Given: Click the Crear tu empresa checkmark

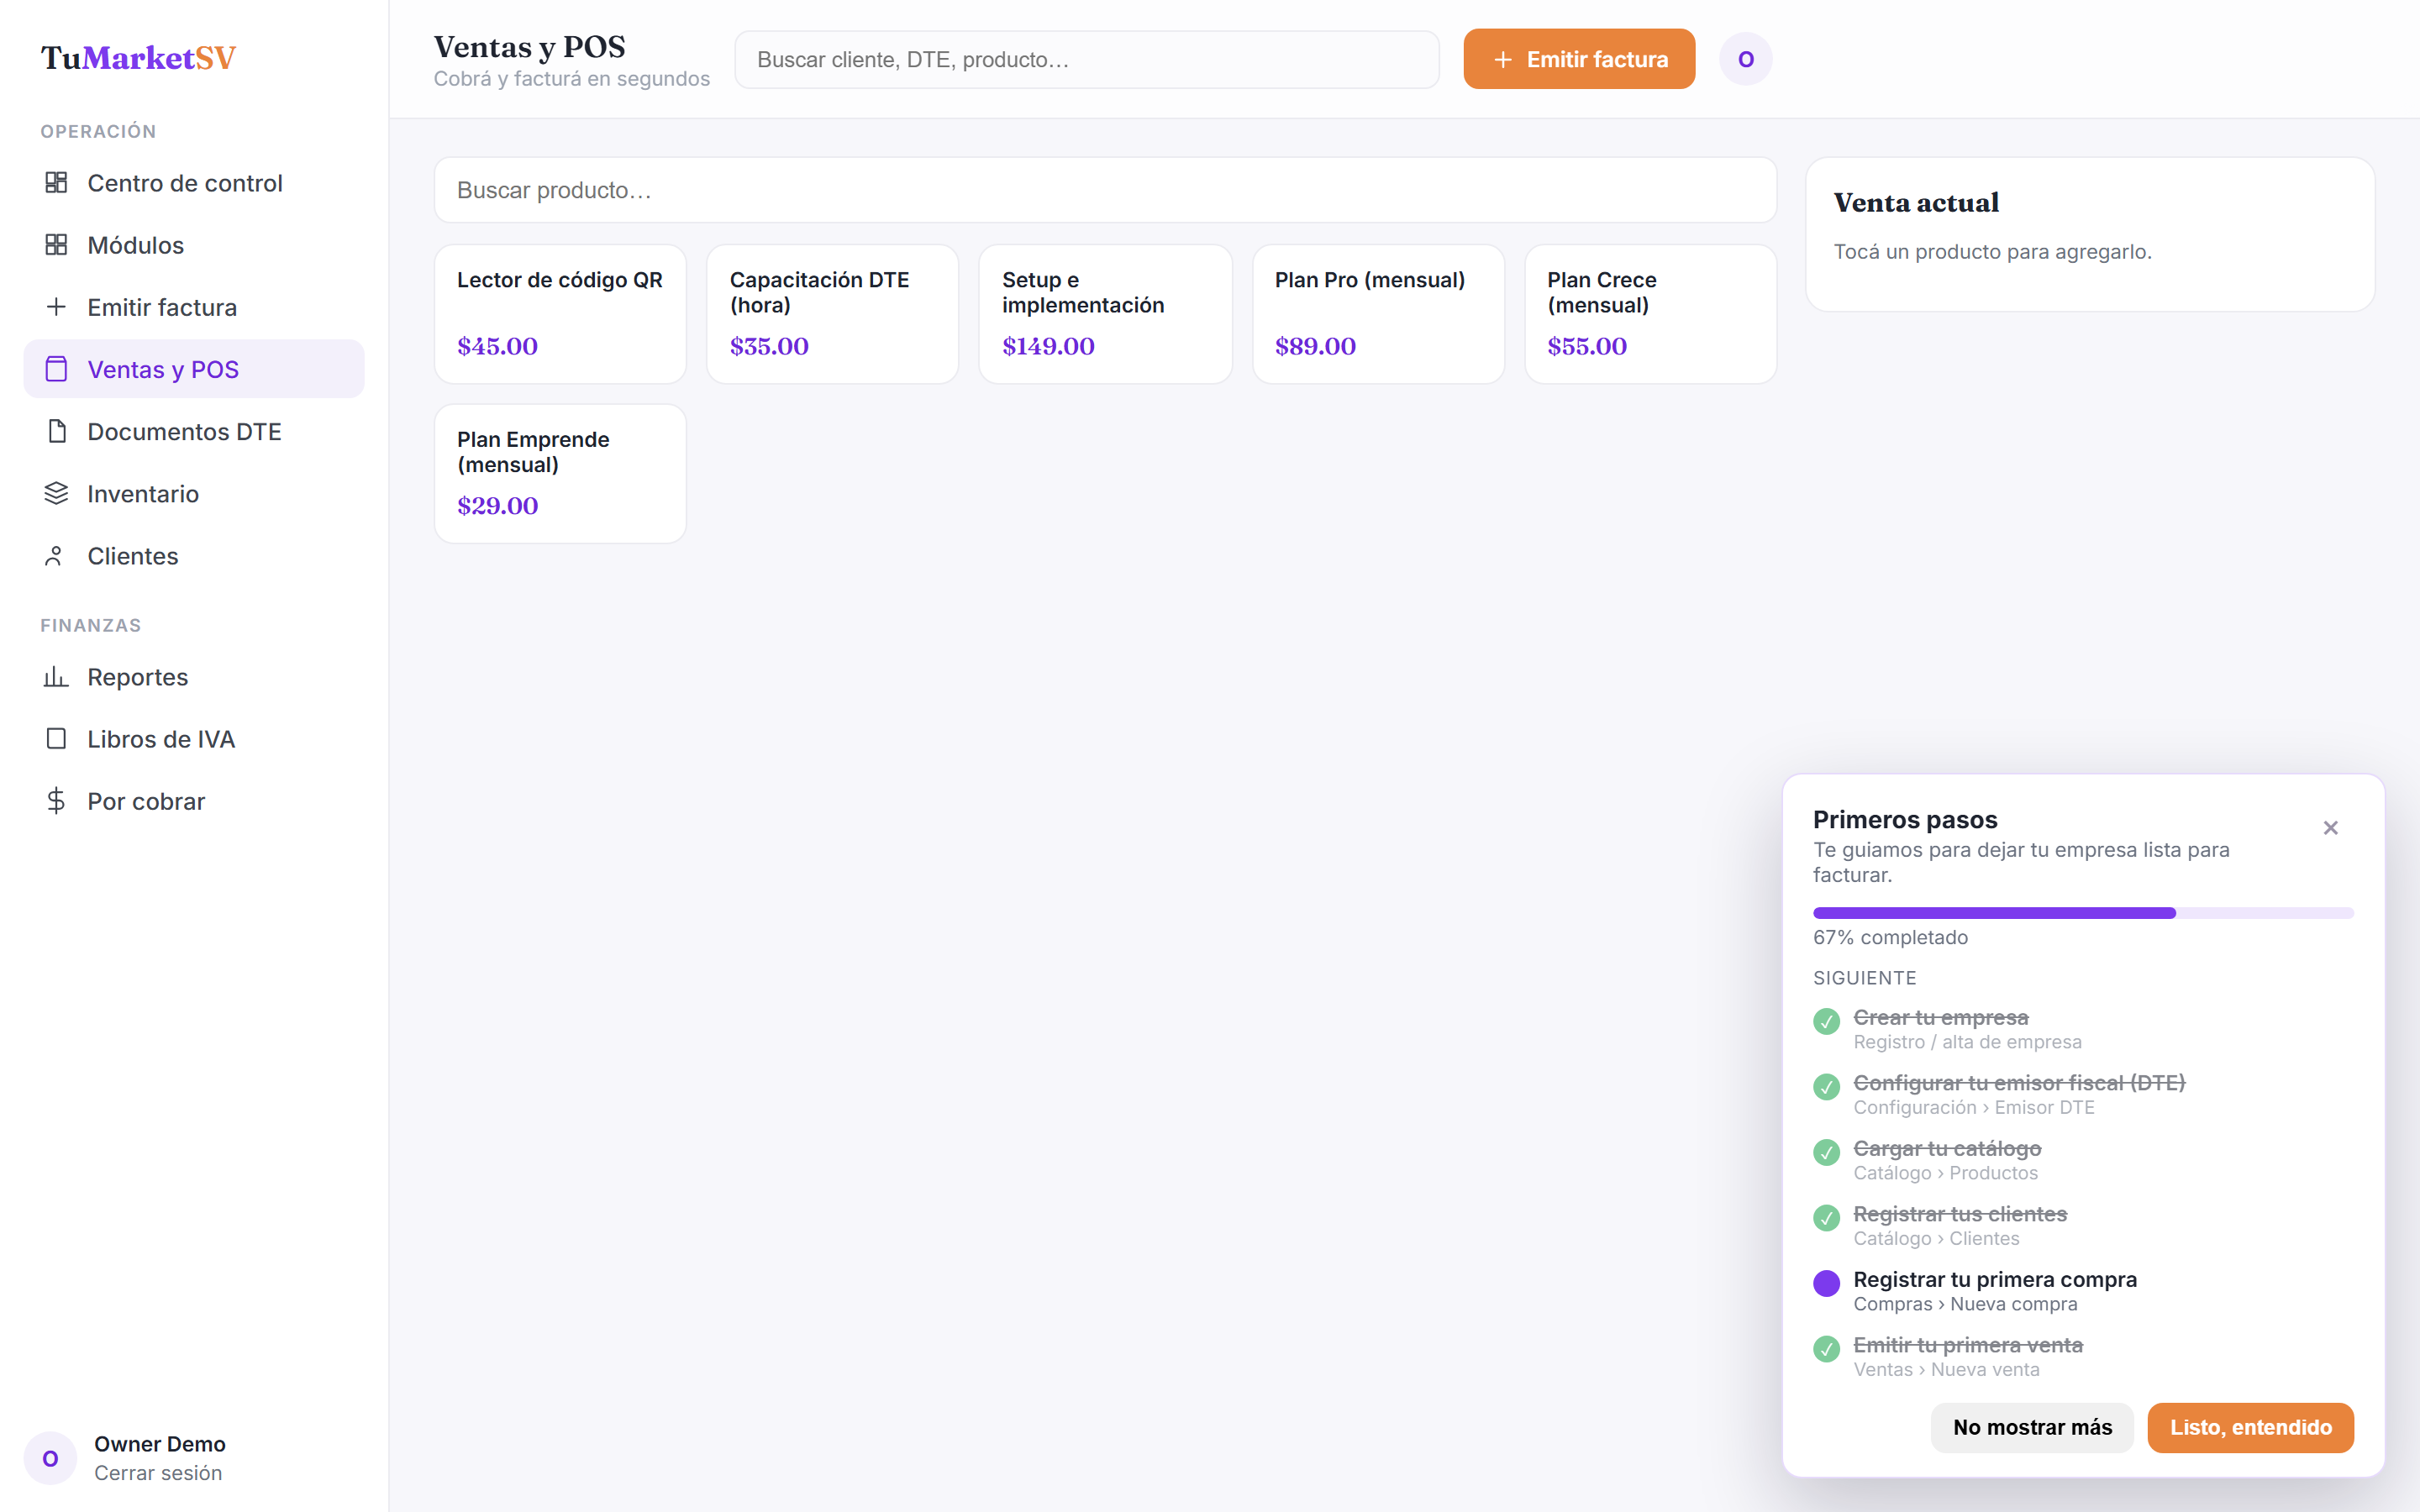Looking at the screenshot, I should [x=1826, y=1021].
